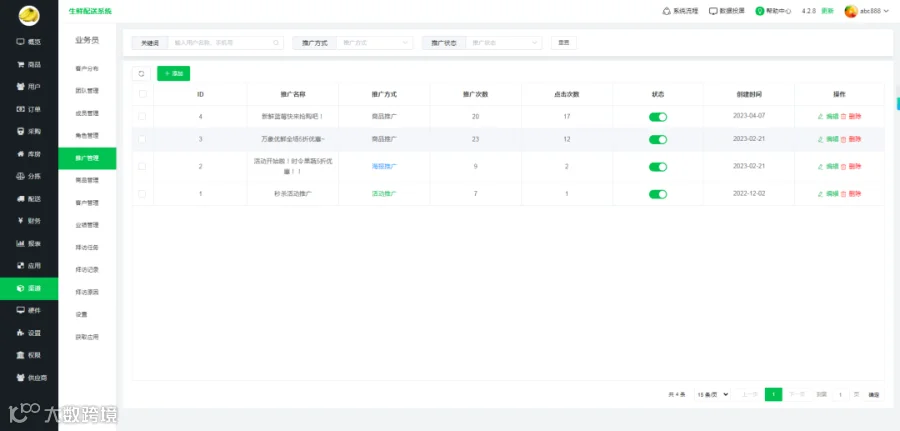Click the refresh icon beside the green add button

tap(141, 73)
